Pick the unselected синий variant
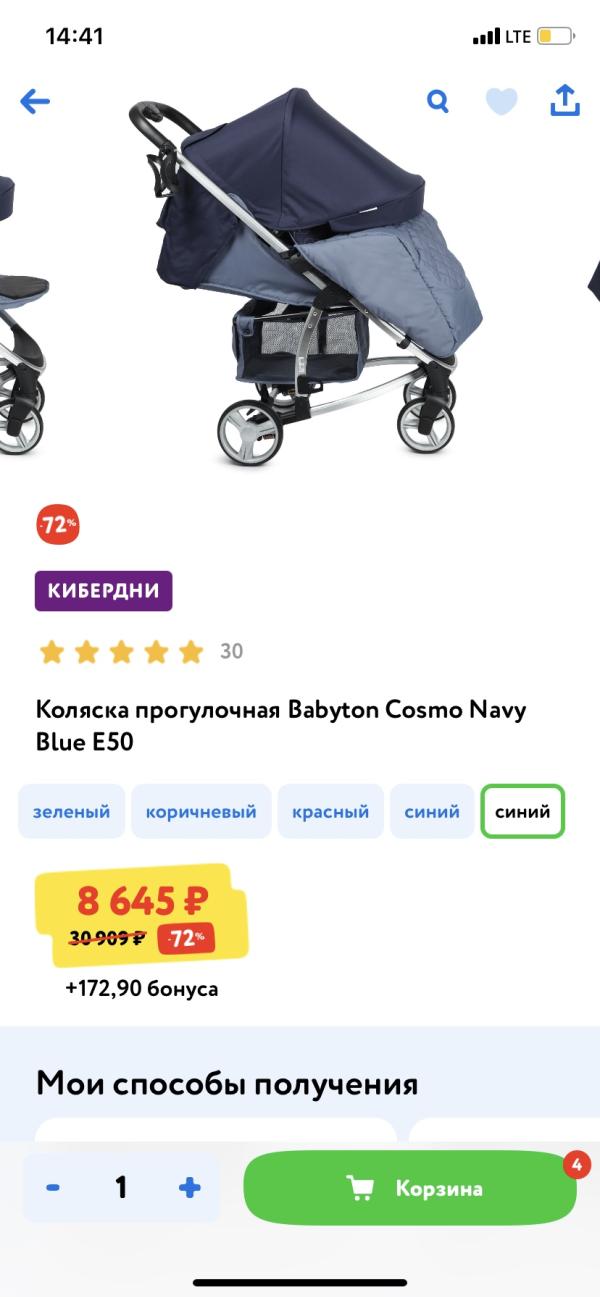 point(432,811)
